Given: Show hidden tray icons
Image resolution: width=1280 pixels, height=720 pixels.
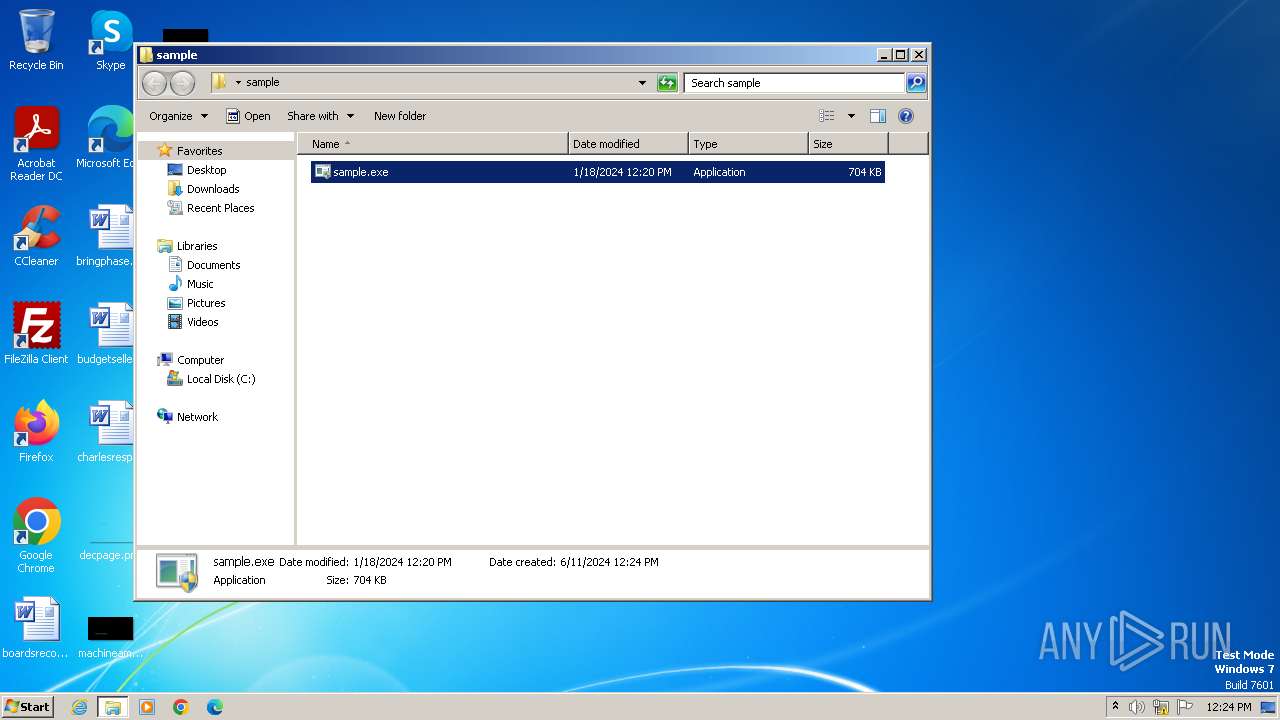Looking at the screenshot, I should [x=1115, y=707].
